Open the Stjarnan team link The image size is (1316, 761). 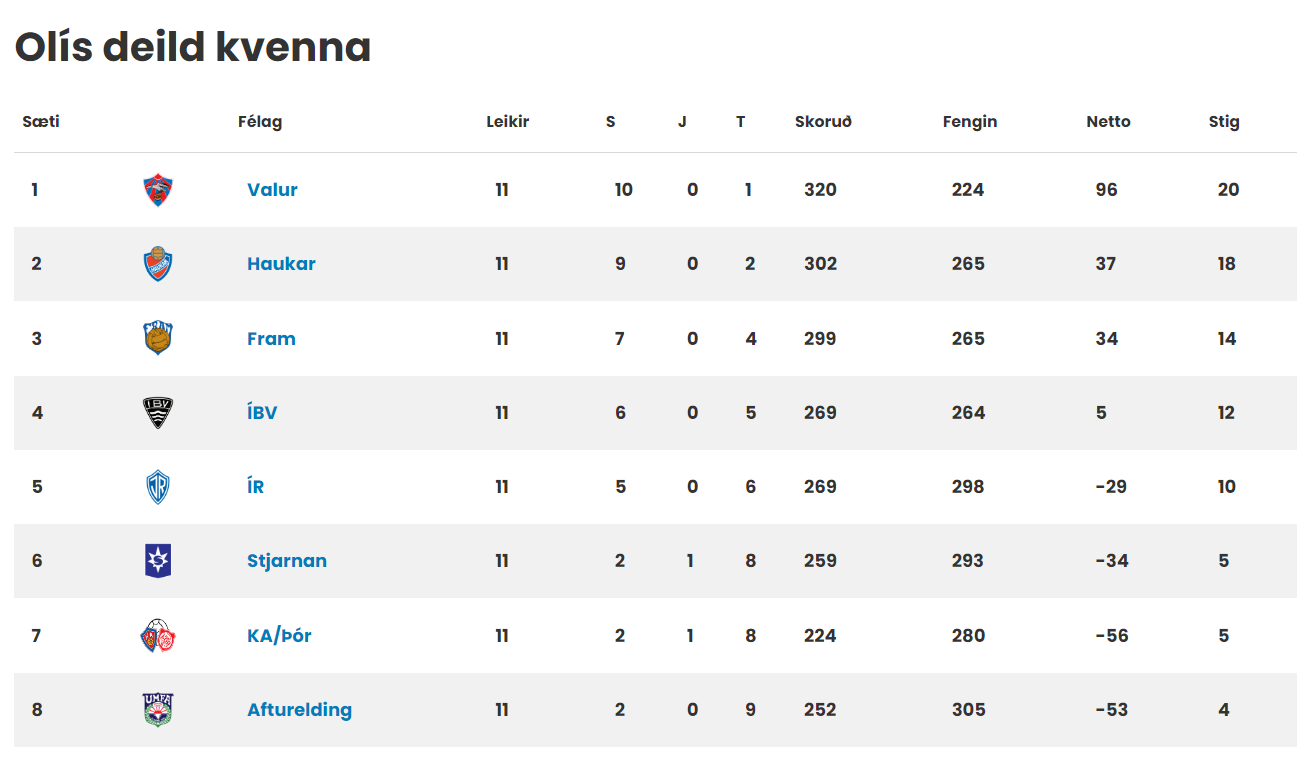click(x=287, y=561)
